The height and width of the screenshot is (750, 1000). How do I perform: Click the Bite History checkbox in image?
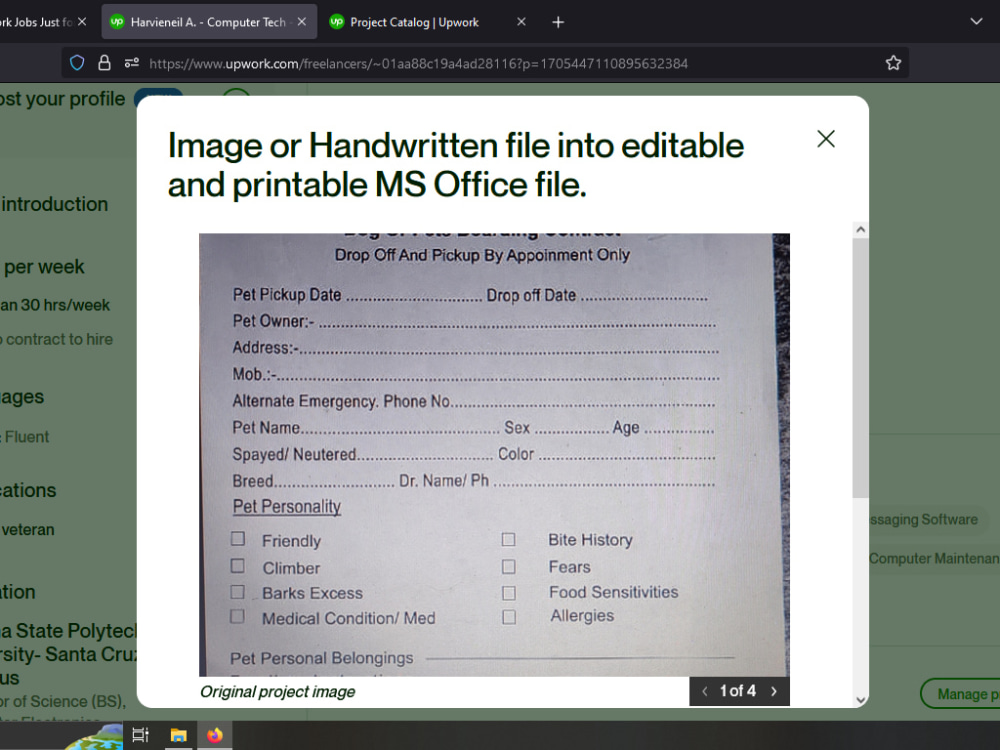point(508,540)
